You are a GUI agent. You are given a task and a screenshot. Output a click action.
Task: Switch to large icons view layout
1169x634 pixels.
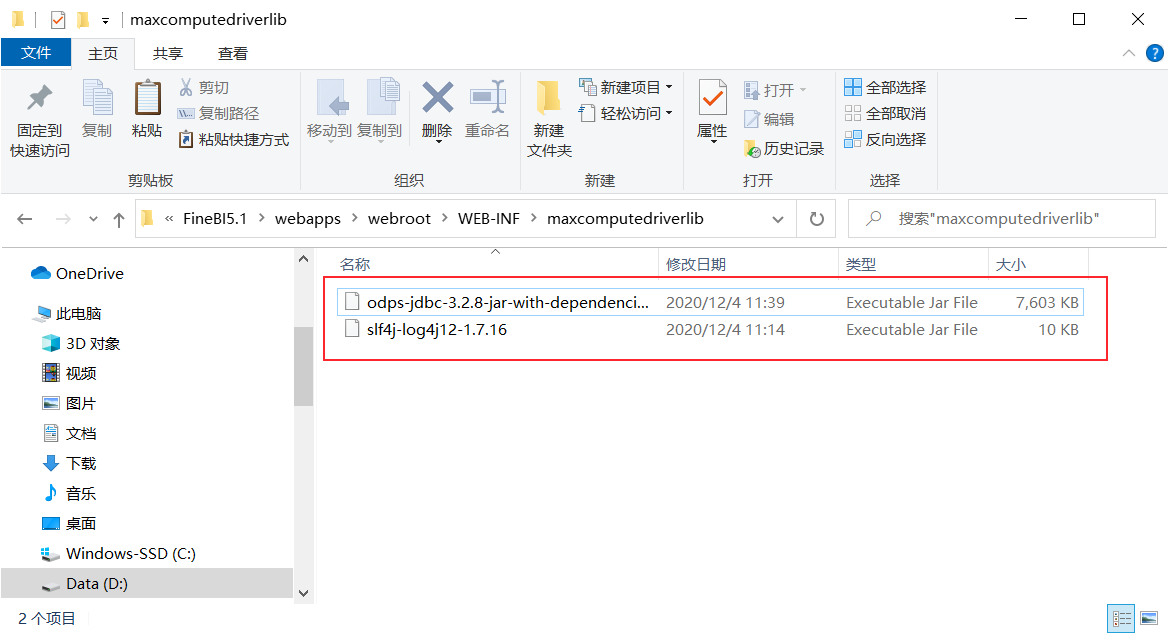pyautogui.click(x=1149, y=618)
